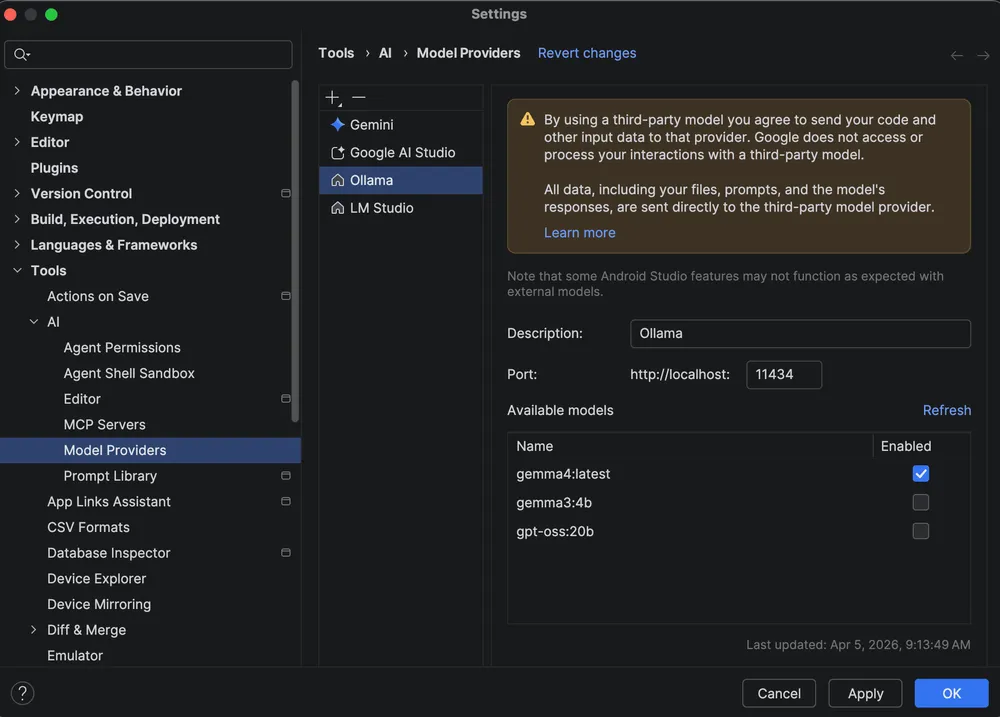Open the MCP Servers settings page

click(x=104, y=425)
